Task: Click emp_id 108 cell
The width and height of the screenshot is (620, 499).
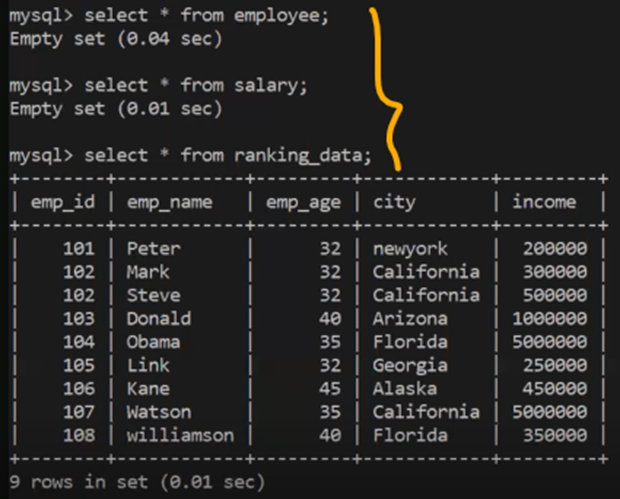Action: click(79, 435)
